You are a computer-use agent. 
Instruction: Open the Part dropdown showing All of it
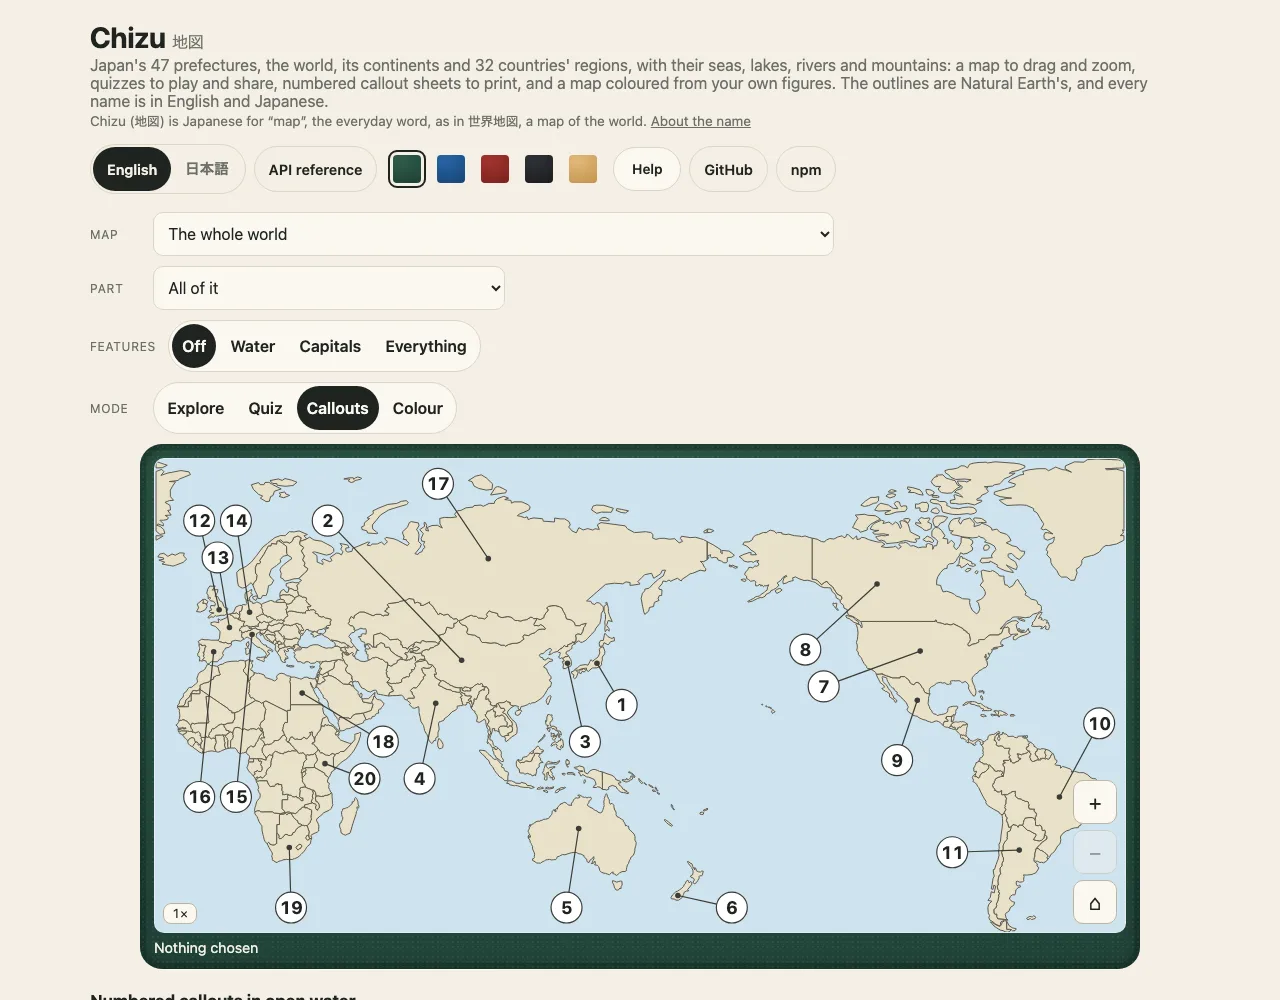click(x=329, y=288)
